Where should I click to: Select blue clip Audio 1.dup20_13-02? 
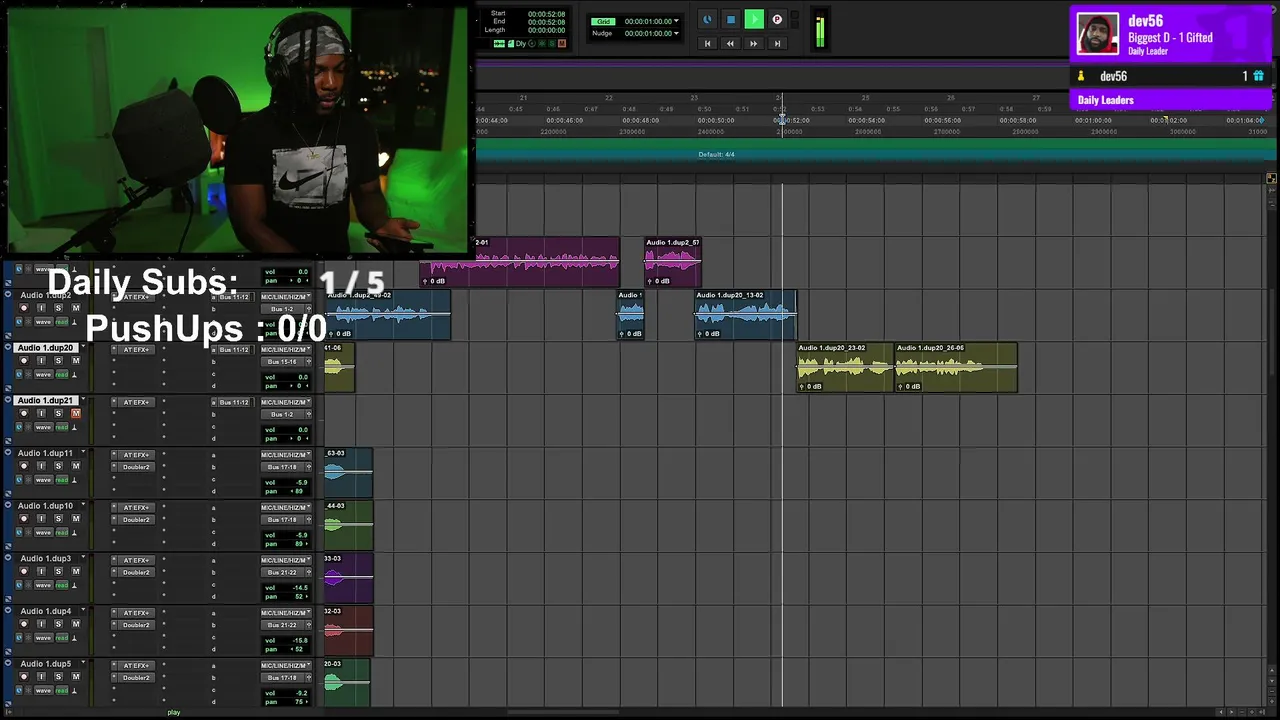[x=746, y=314]
